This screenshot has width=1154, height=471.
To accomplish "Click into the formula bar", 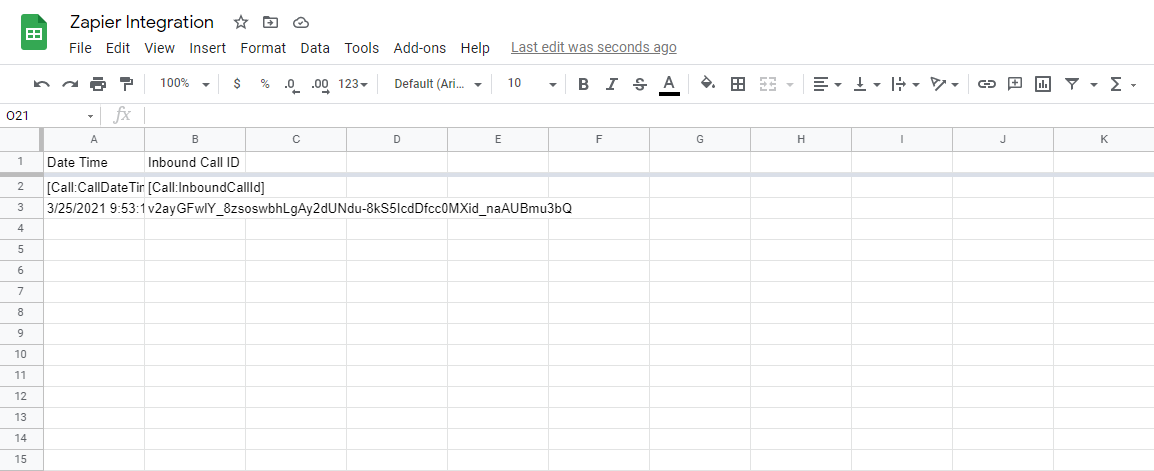I will (x=648, y=116).
